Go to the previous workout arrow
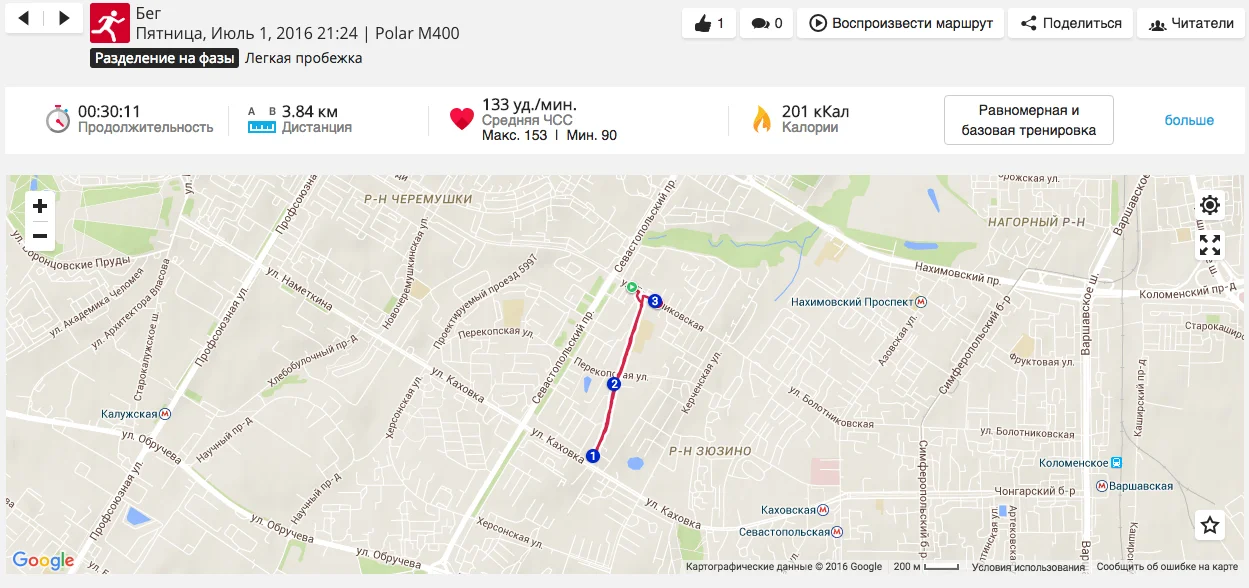This screenshot has width=1249, height=588. click(x=25, y=18)
